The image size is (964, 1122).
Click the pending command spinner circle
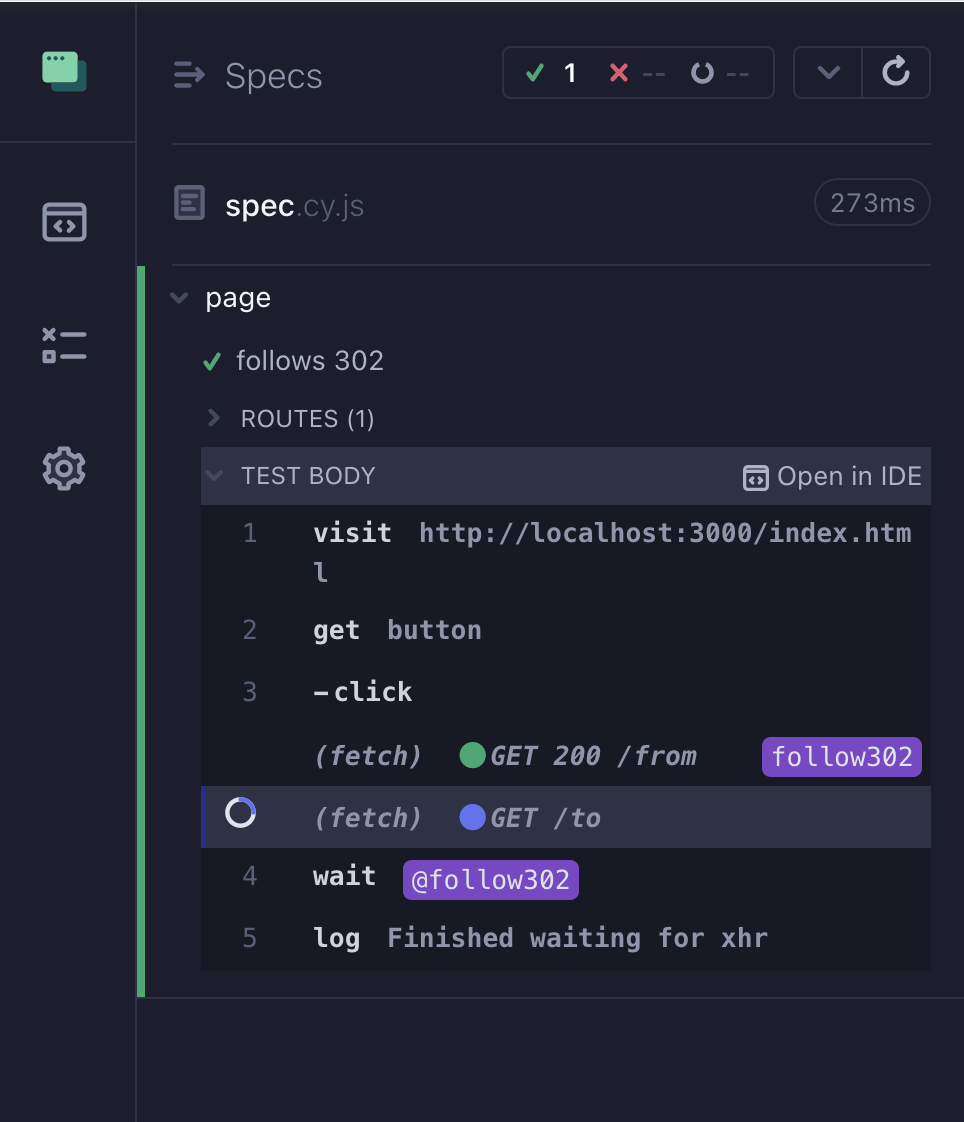tap(239, 813)
